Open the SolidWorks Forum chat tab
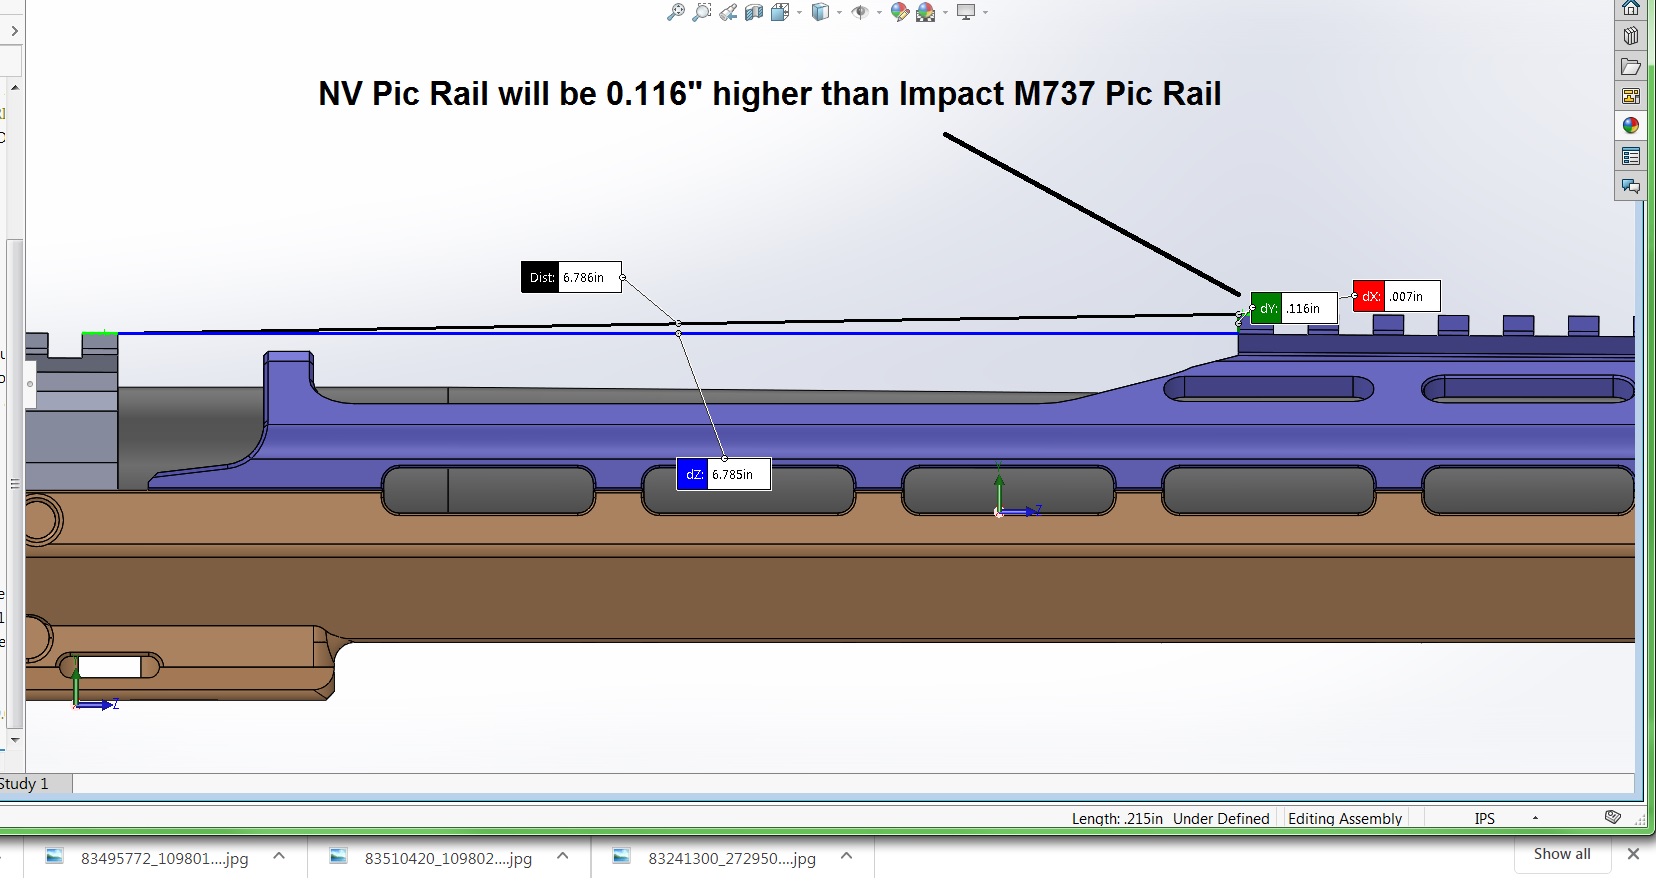The image size is (1656, 884). click(1631, 186)
